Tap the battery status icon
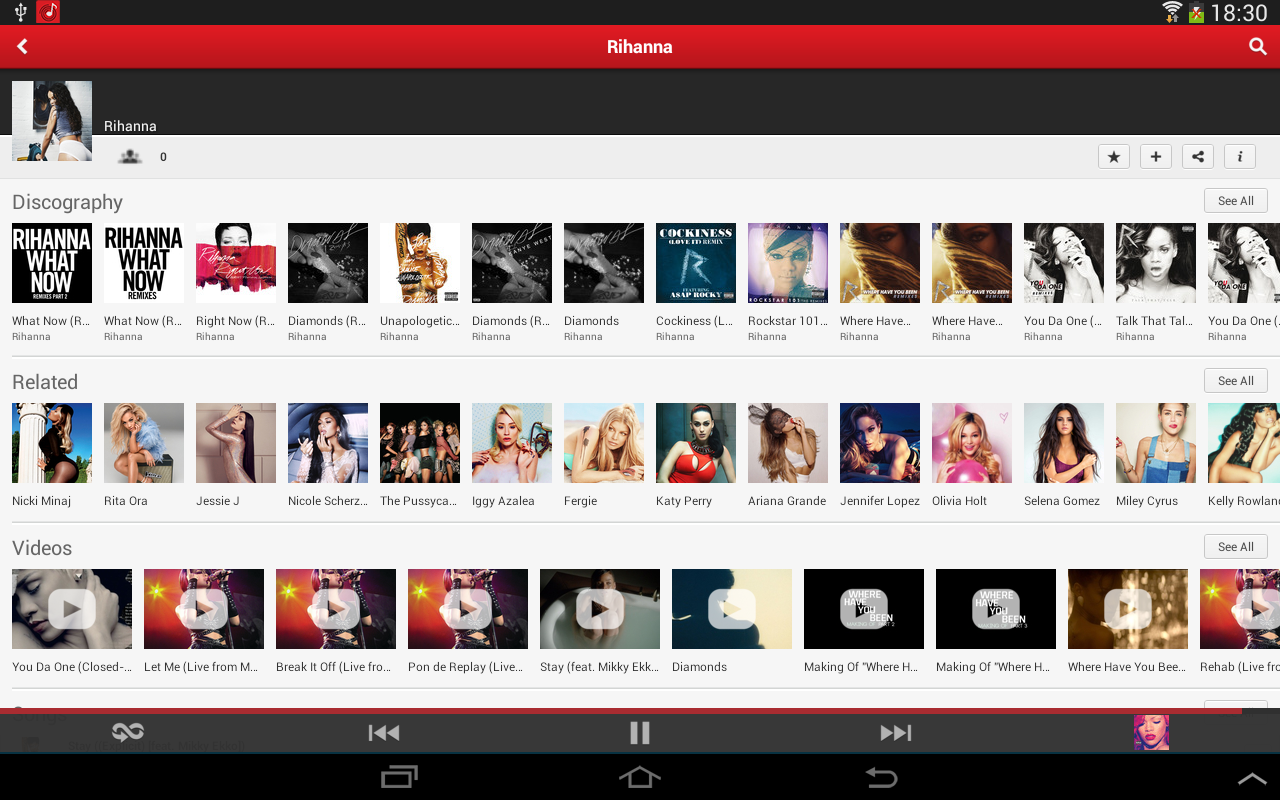The height and width of the screenshot is (800, 1280). [1196, 13]
